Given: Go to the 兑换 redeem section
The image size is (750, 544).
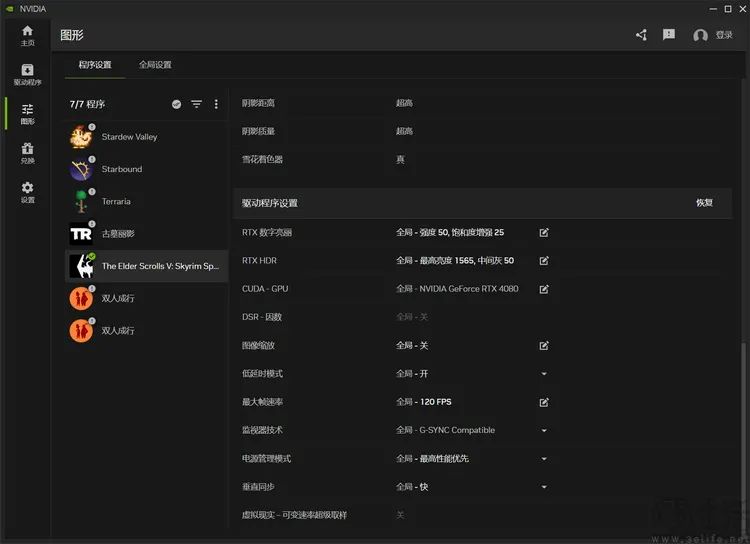Looking at the screenshot, I should point(27,153).
